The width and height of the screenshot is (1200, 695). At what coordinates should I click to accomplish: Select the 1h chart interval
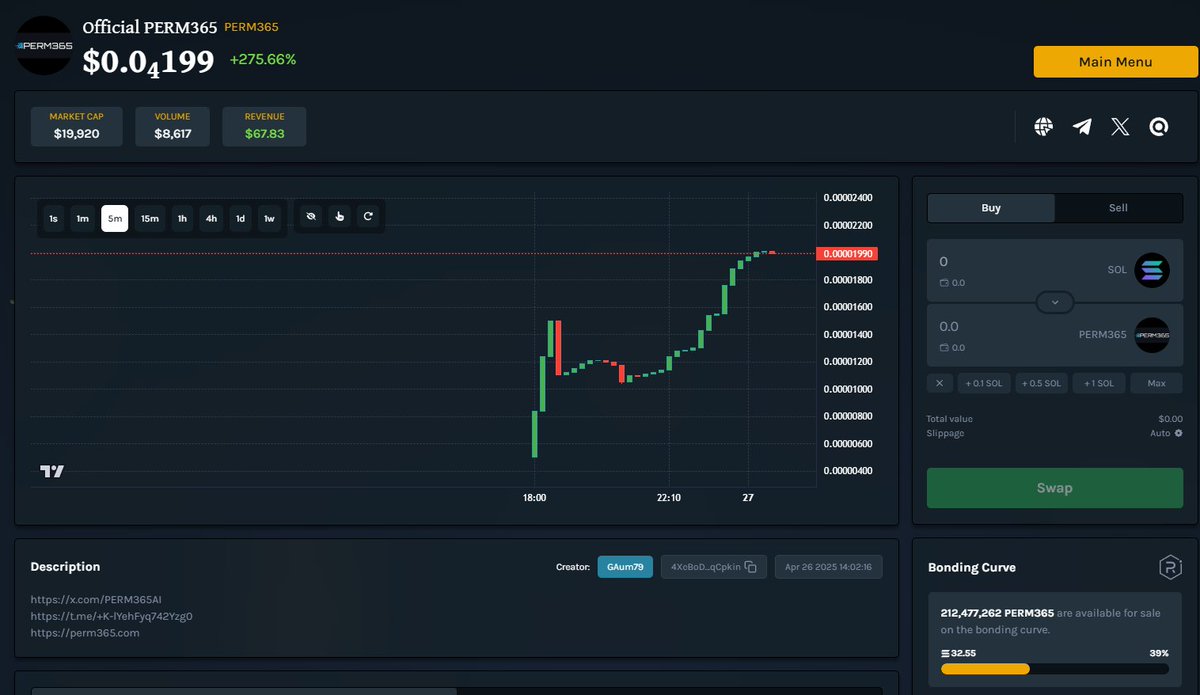[x=182, y=218]
